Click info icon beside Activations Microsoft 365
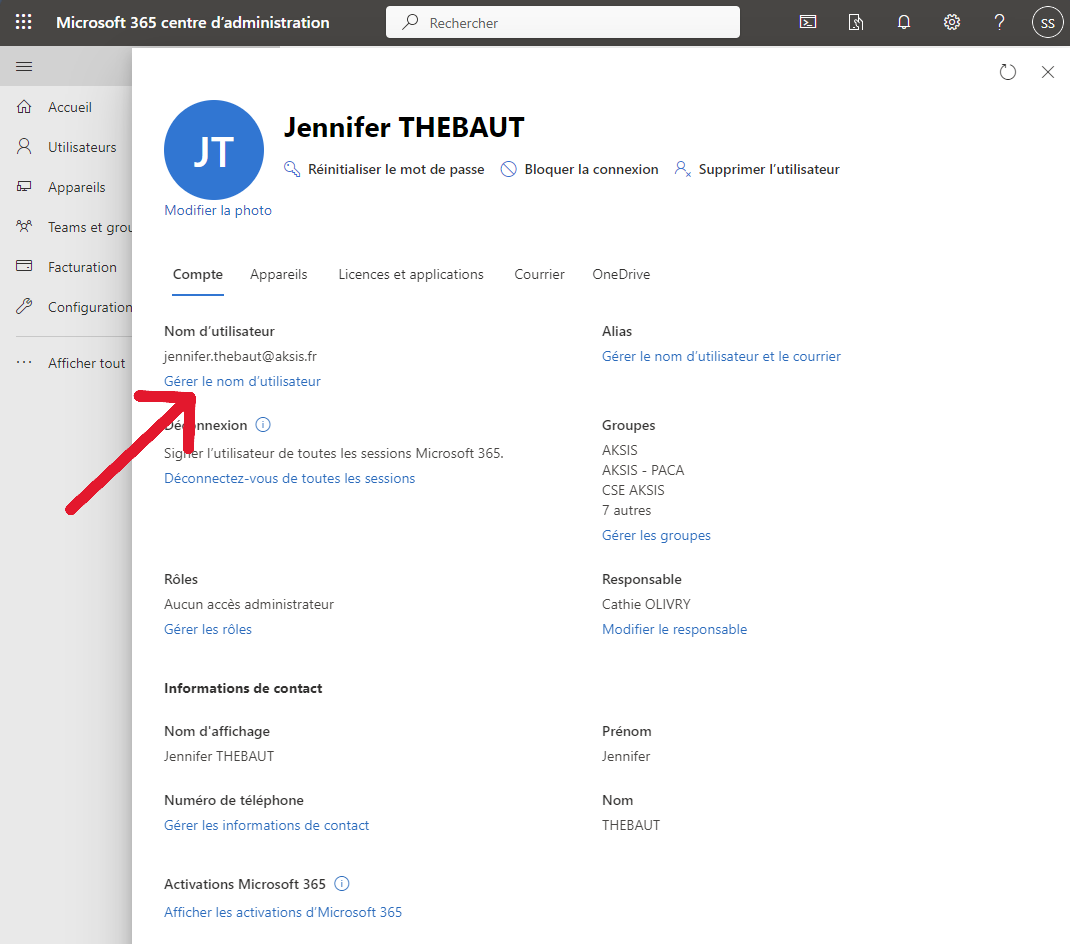Image resolution: width=1070 pixels, height=944 pixels. [x=342, y=883]
